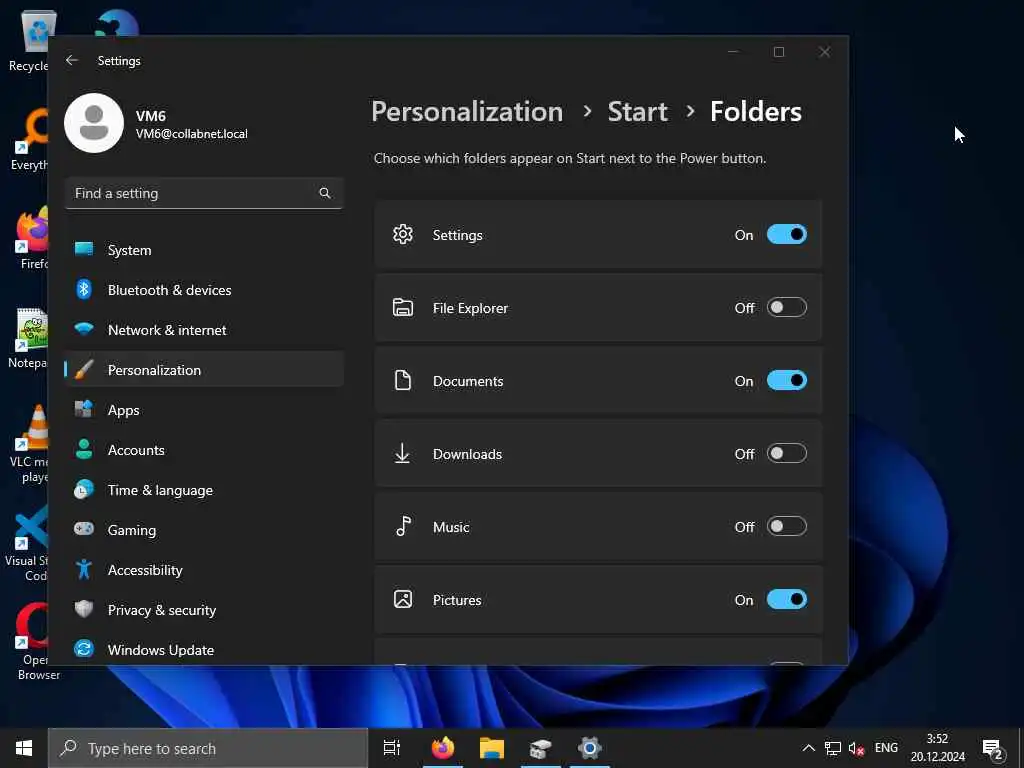Click the Settings gear icon in folders list
The height and width of the screenshot is (768, 1024).
pos(403,234)
